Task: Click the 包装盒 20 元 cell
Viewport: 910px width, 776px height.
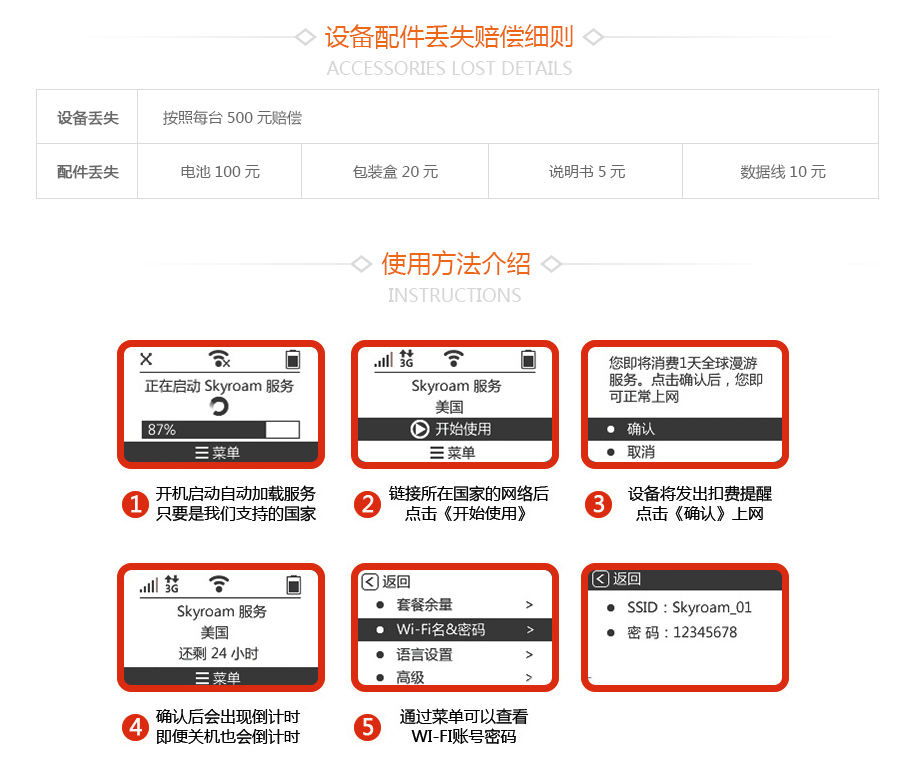Action: tap(395, 172)
